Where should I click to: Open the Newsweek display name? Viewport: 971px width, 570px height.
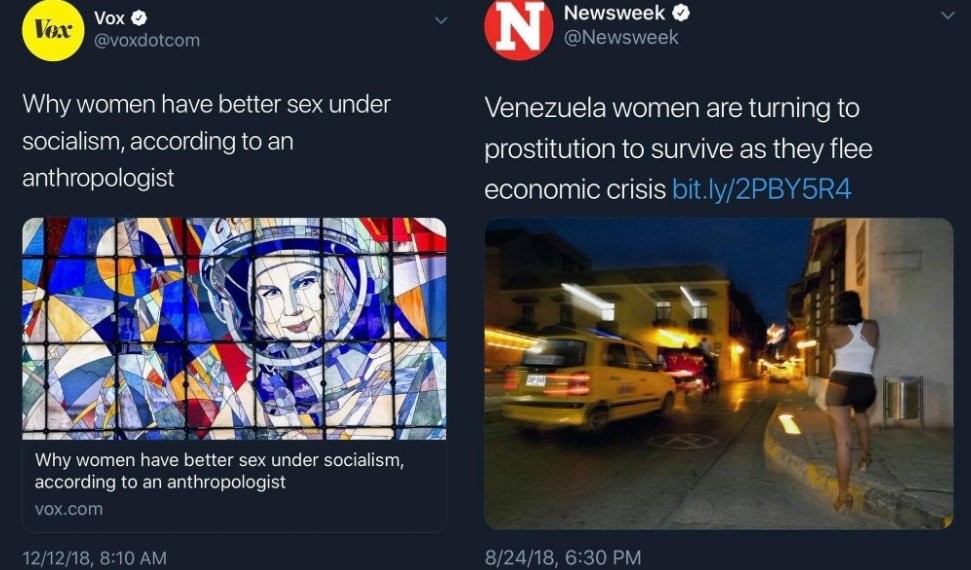(616, 14)
